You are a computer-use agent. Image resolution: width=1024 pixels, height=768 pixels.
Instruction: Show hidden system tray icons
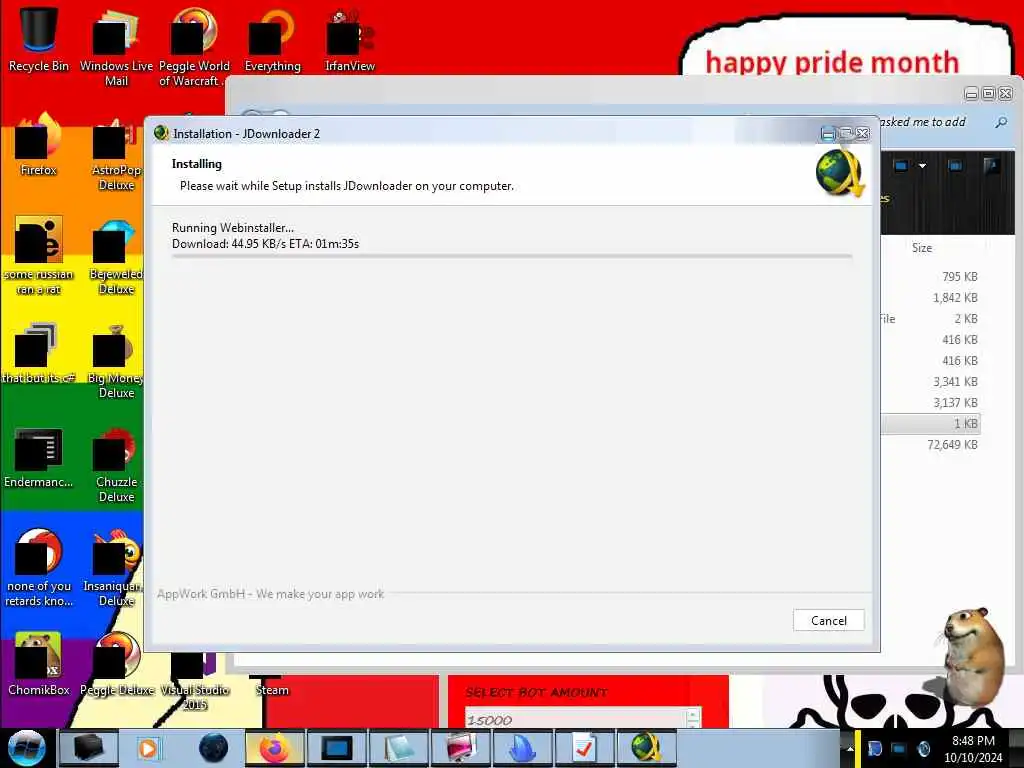850,748
